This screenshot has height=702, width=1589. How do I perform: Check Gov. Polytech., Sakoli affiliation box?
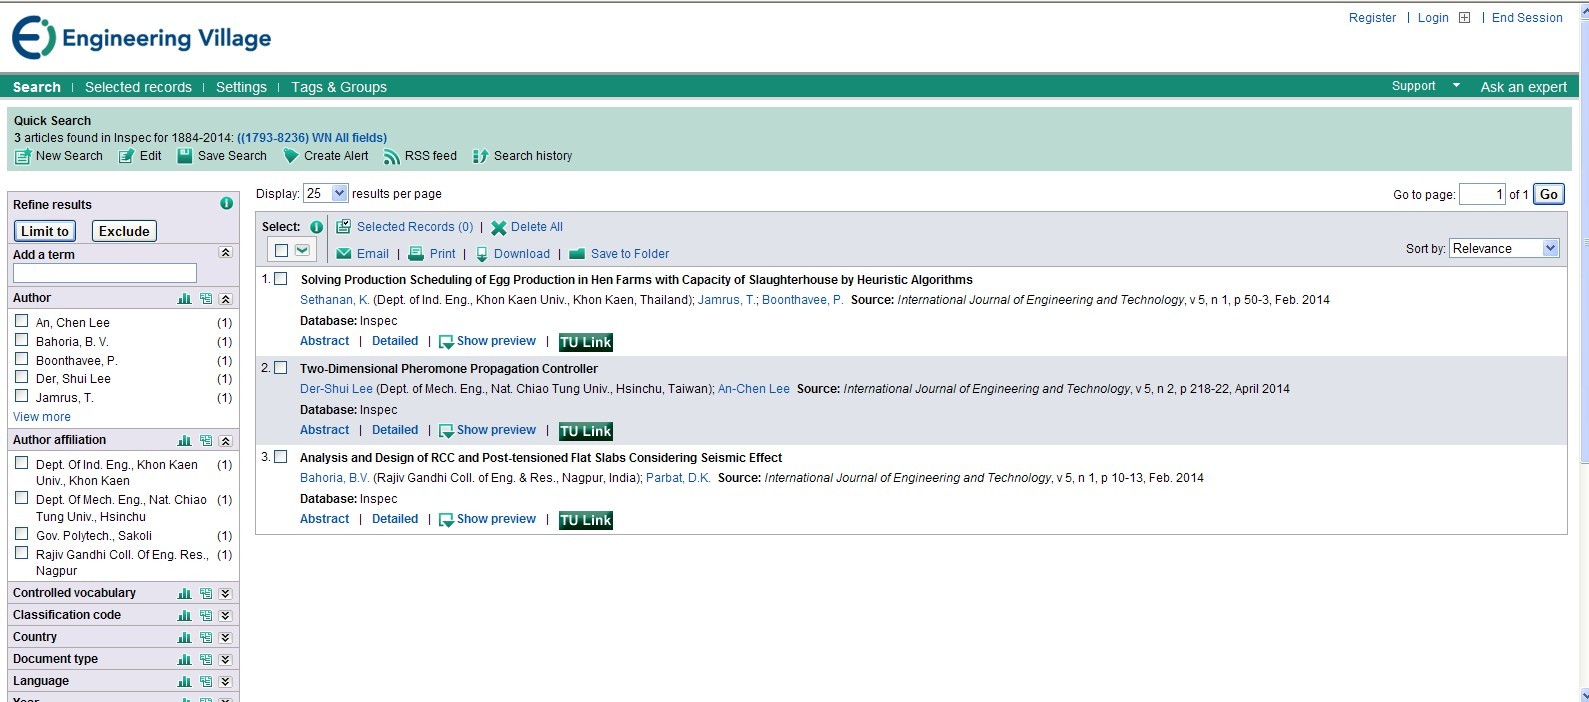(21, 534)
